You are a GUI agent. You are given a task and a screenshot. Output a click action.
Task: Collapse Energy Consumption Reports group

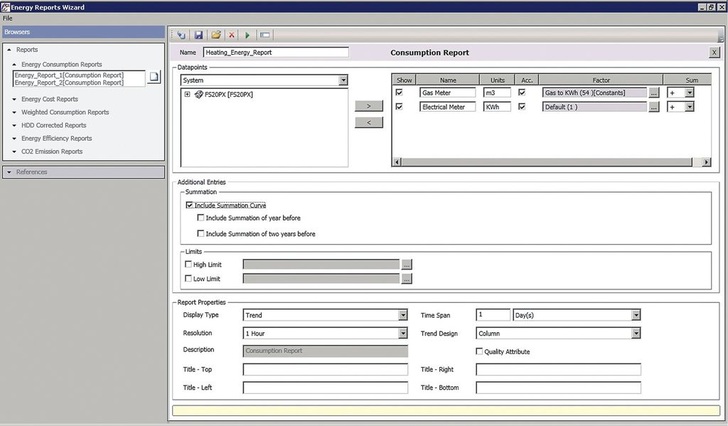click(14, 65)
